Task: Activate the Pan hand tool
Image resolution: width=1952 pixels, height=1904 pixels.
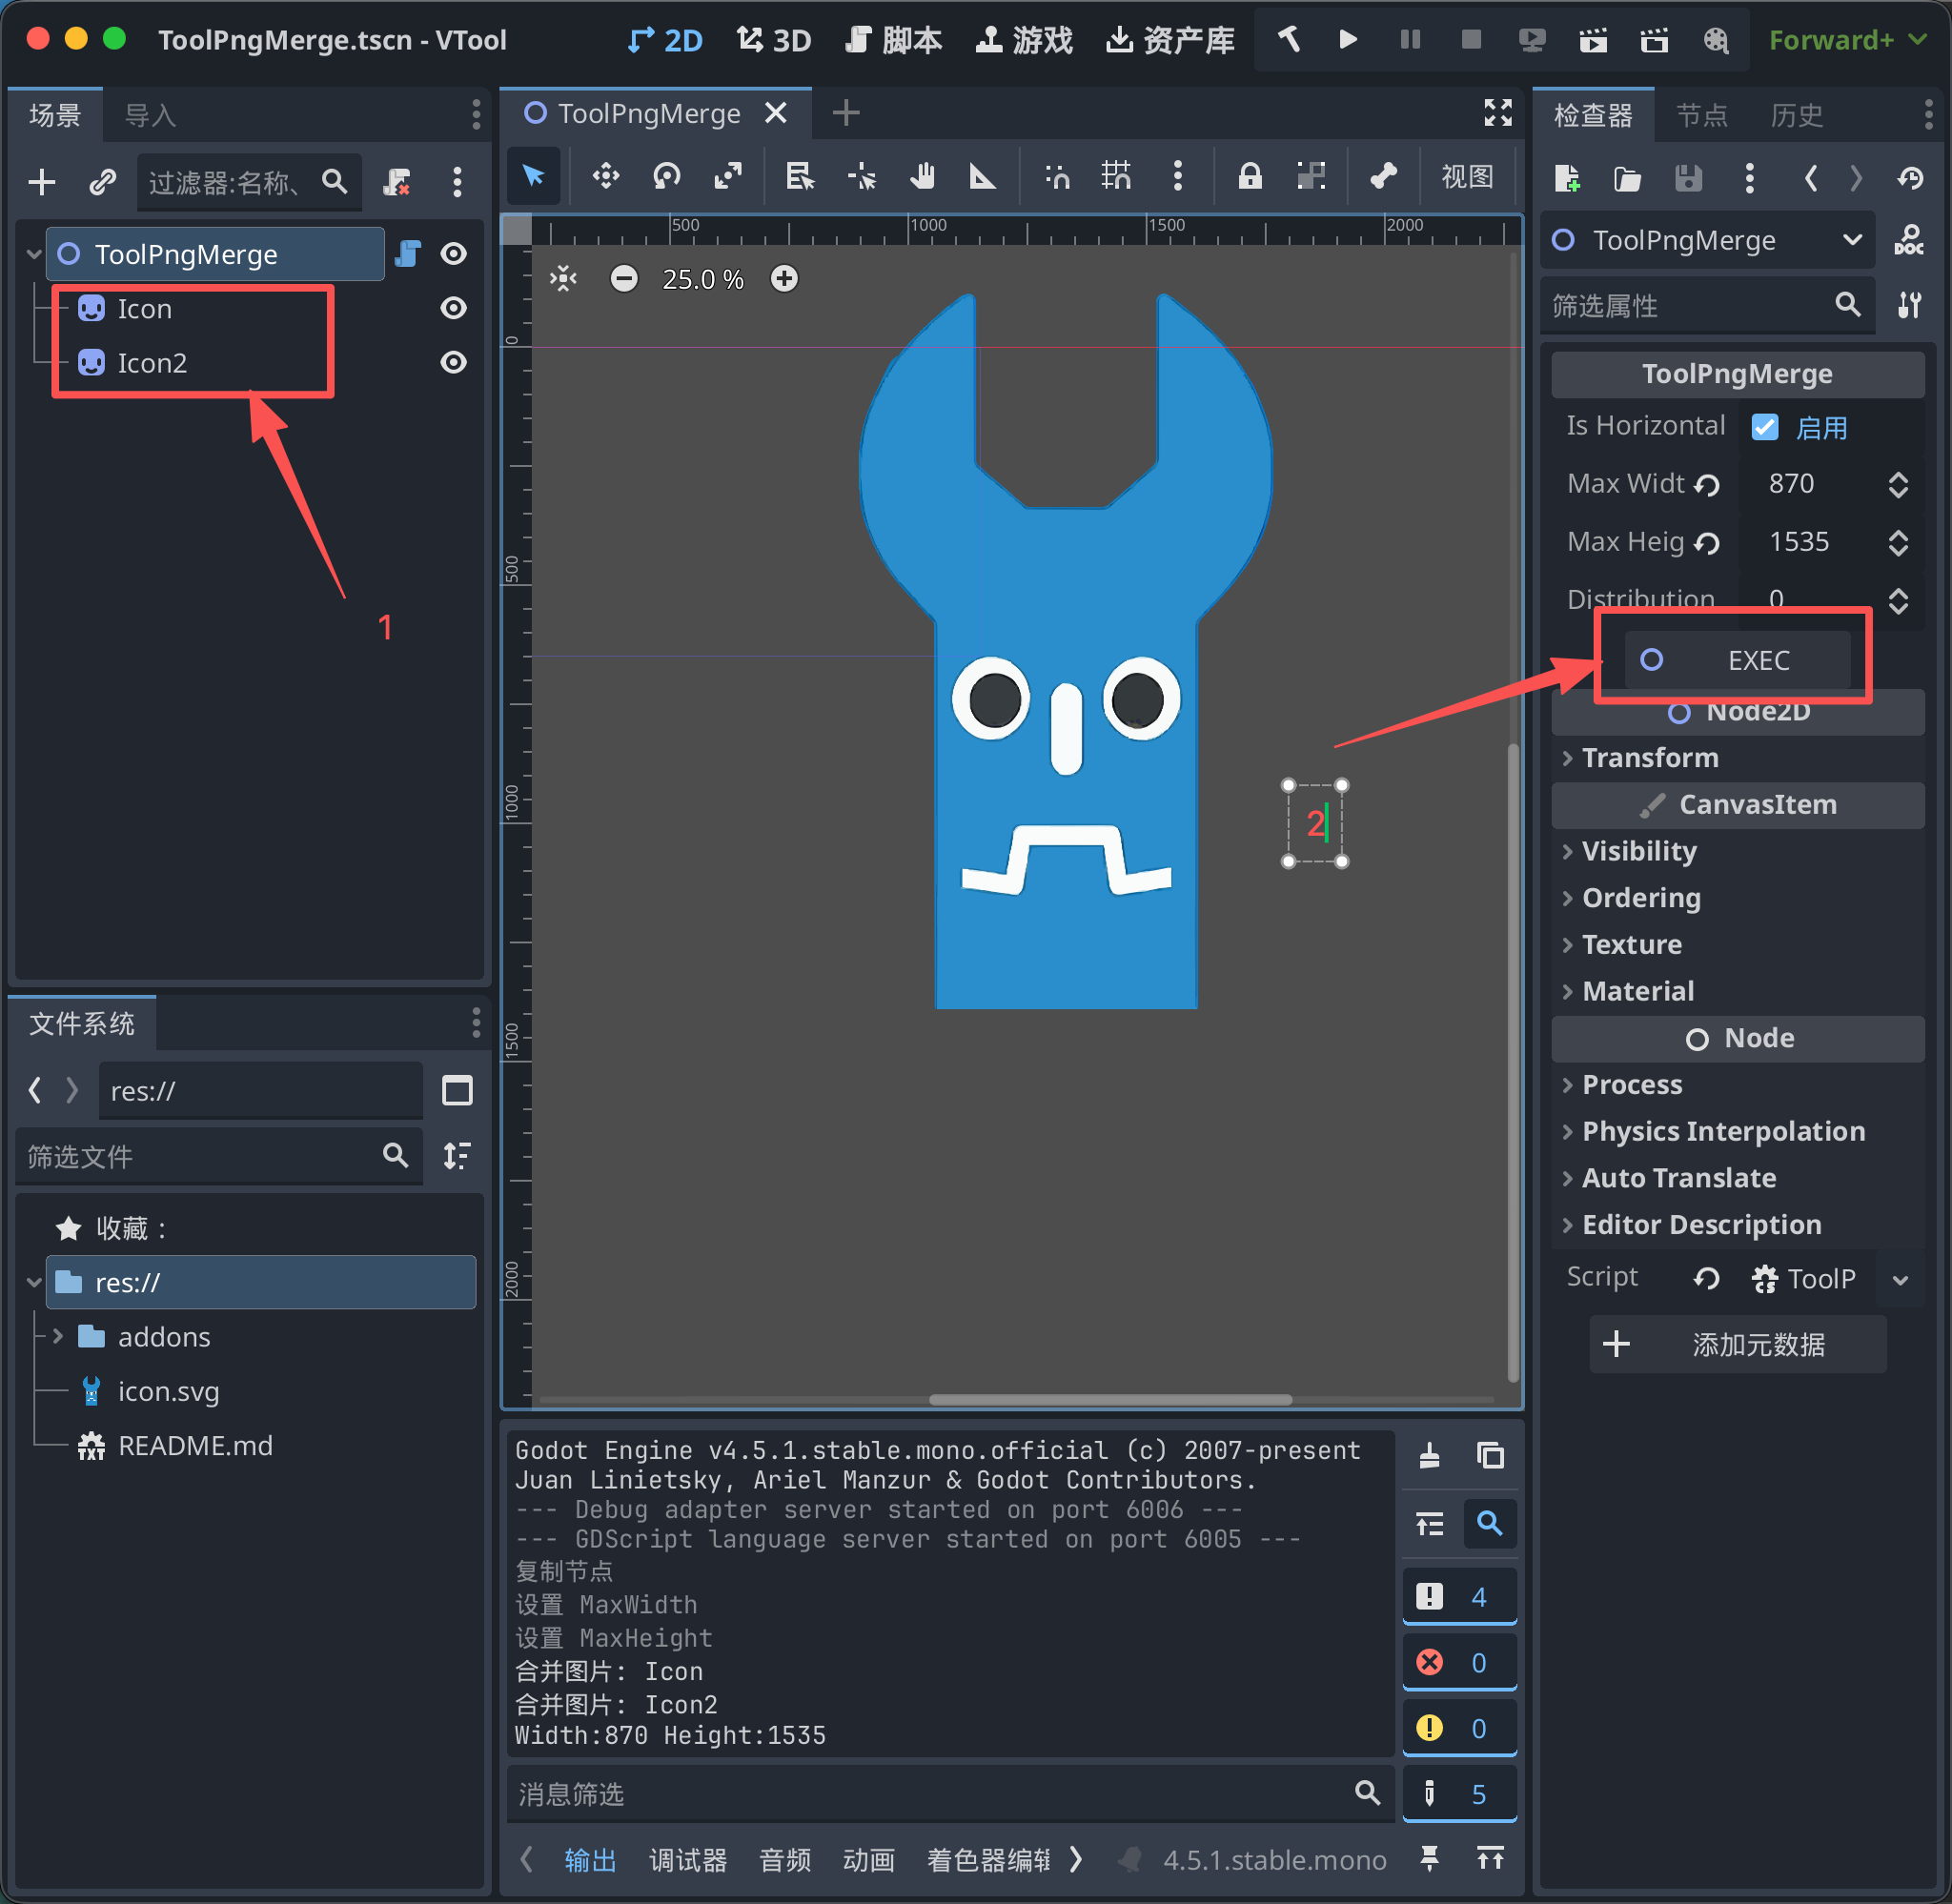Action: (x=922, y=177)
